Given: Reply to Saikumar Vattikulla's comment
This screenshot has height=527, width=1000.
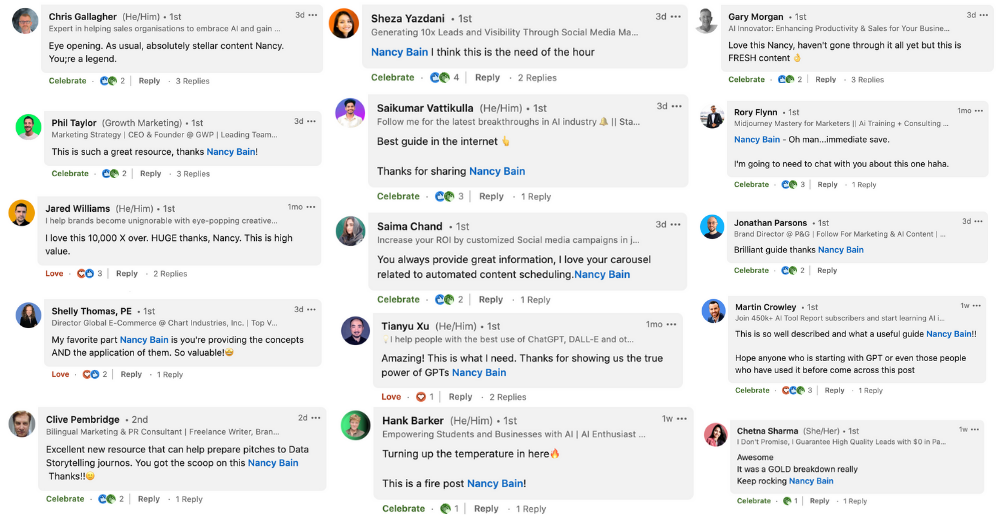Looking at the screenshot, I should (491, 197).
